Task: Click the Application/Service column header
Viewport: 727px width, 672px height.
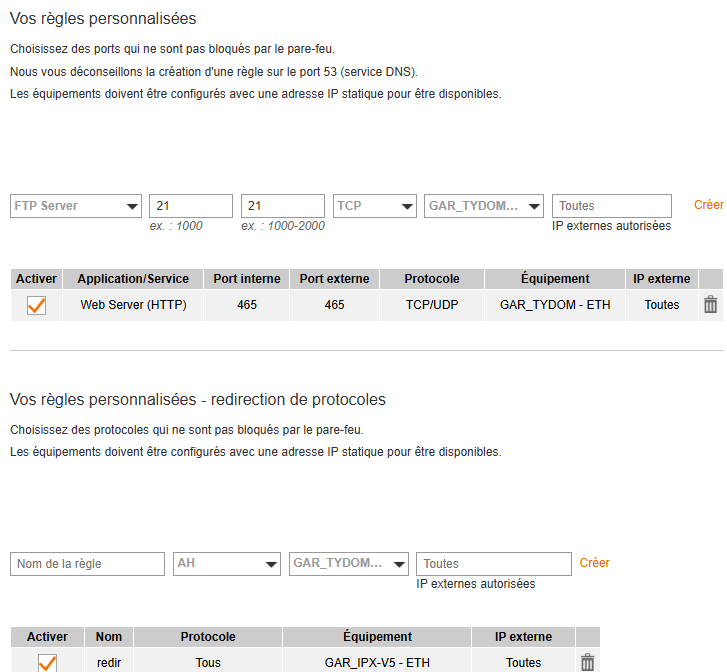Action: pos(133,279)
